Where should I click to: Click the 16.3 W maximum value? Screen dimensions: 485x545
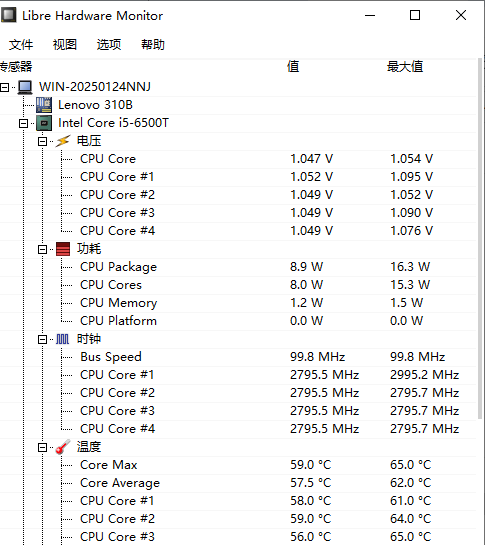coord(410,267)
